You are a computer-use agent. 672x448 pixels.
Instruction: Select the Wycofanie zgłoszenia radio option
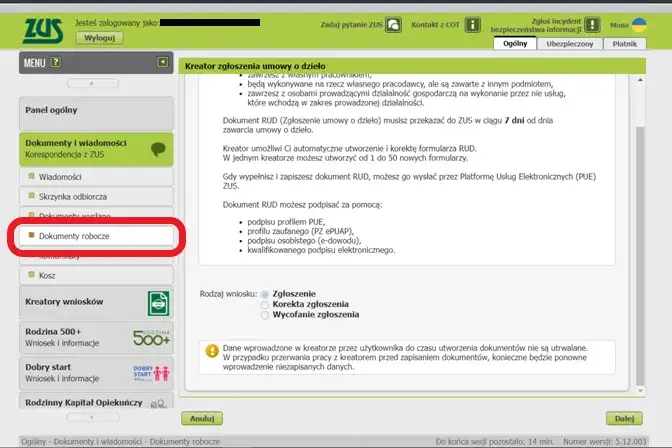[x=265, y=315]
